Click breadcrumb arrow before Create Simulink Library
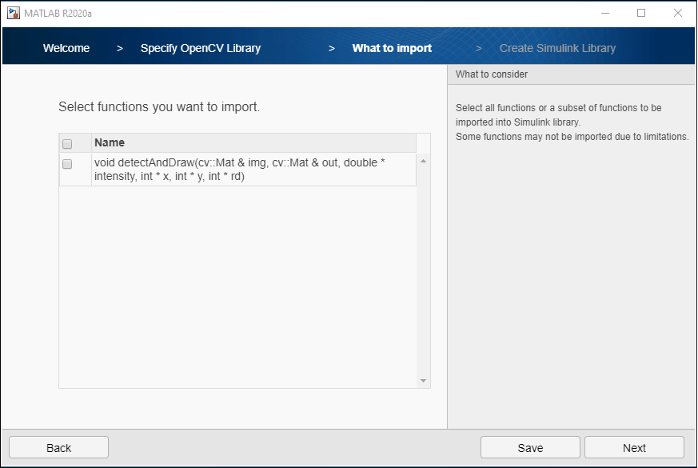Viewport: 698px width, 468px height. [x=478, y=48]
